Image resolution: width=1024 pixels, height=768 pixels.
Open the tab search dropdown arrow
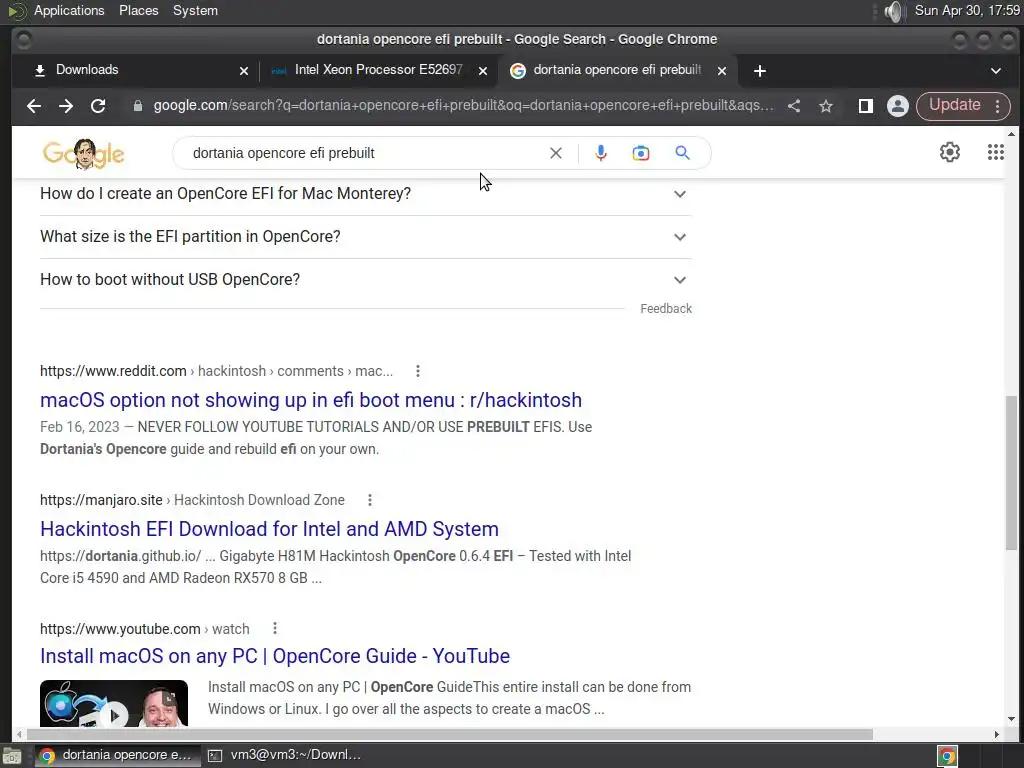995,71
